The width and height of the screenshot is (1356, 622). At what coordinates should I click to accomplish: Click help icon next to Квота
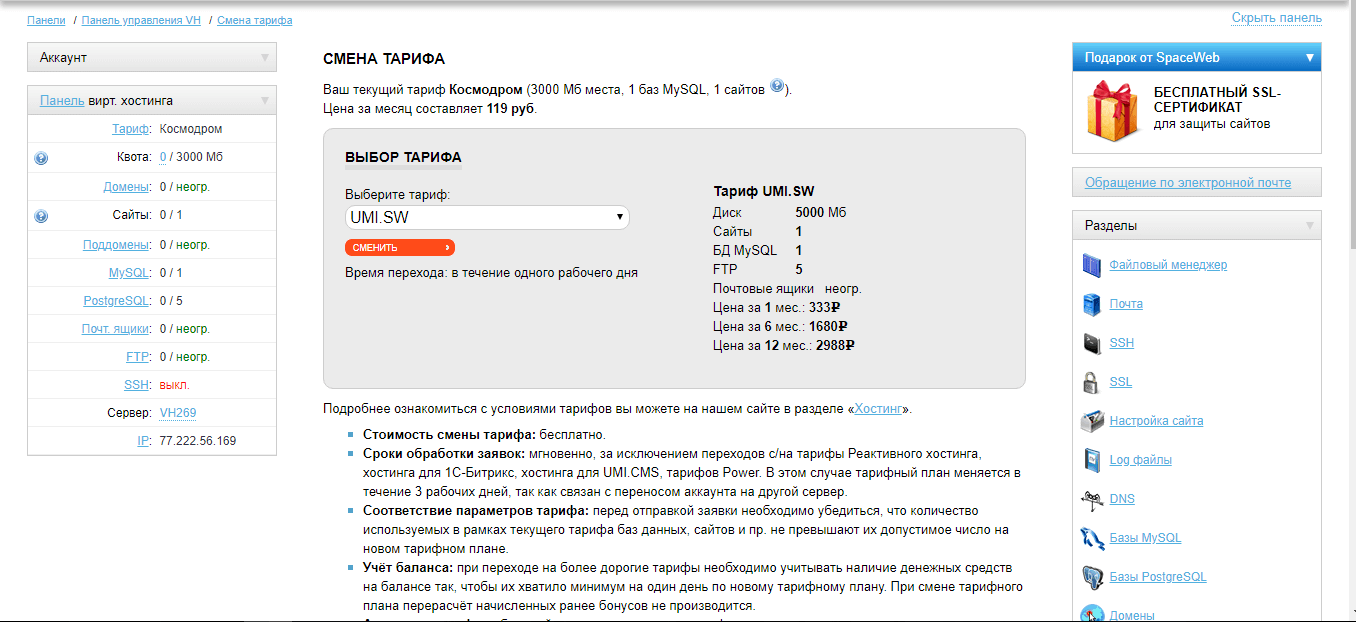(41, 158)
